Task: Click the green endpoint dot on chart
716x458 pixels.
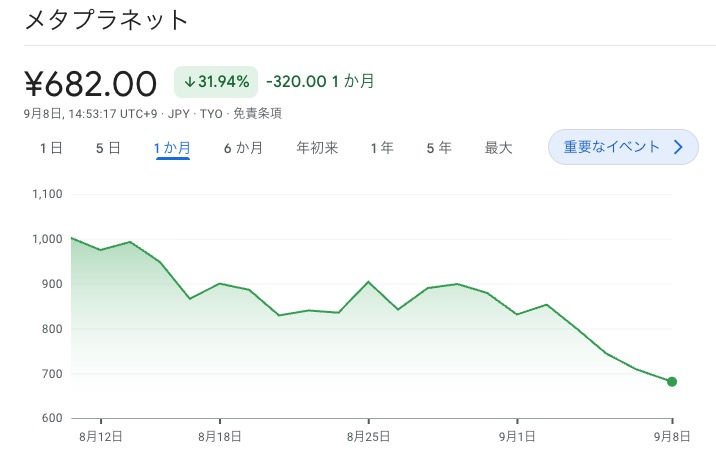Action: point(672,381)
